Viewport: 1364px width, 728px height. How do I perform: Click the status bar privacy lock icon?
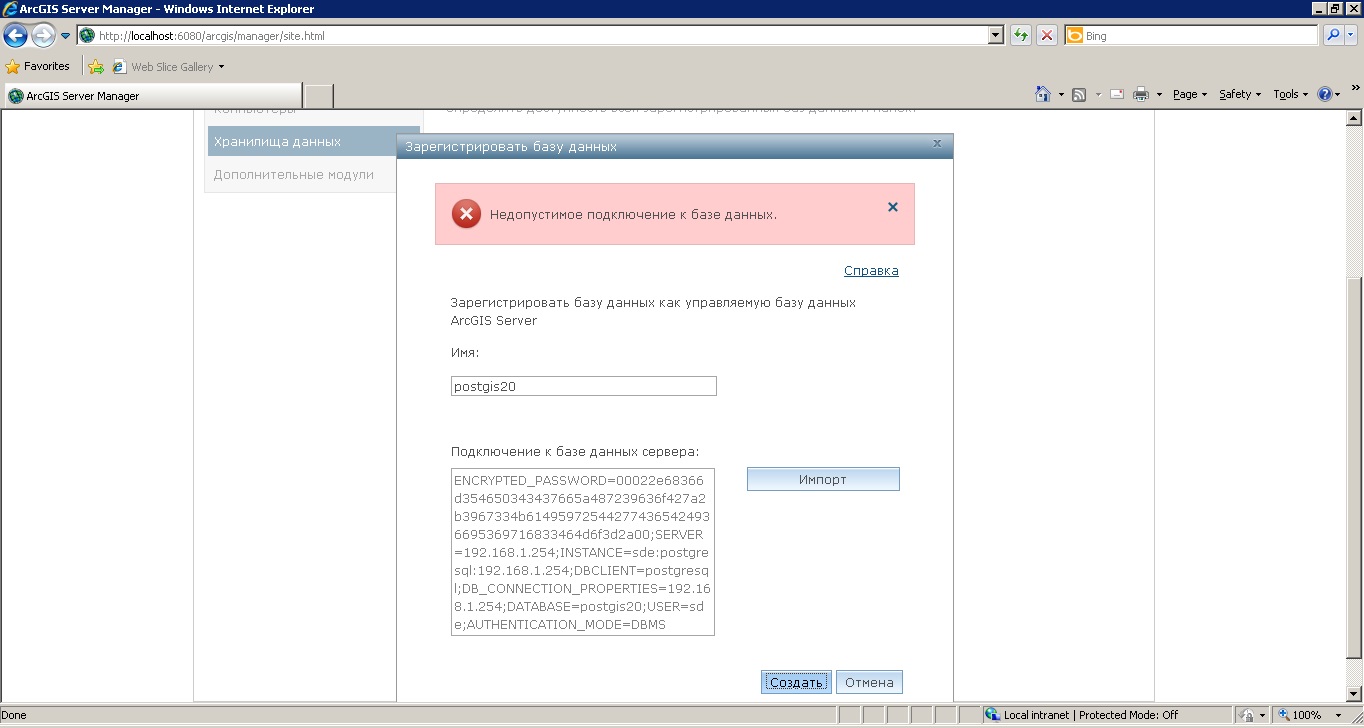[x=1247, y=715]
